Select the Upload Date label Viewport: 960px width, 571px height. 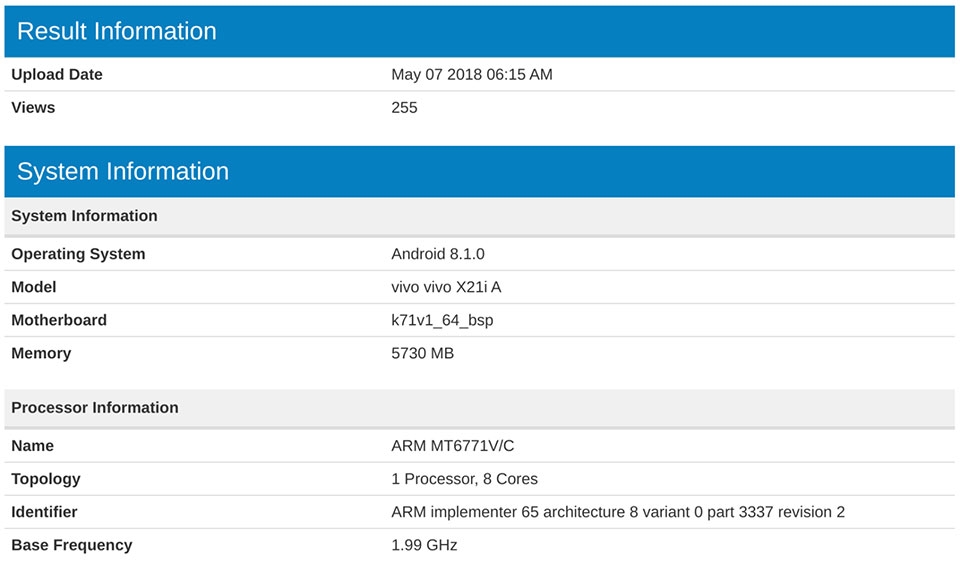coord(57,75)
